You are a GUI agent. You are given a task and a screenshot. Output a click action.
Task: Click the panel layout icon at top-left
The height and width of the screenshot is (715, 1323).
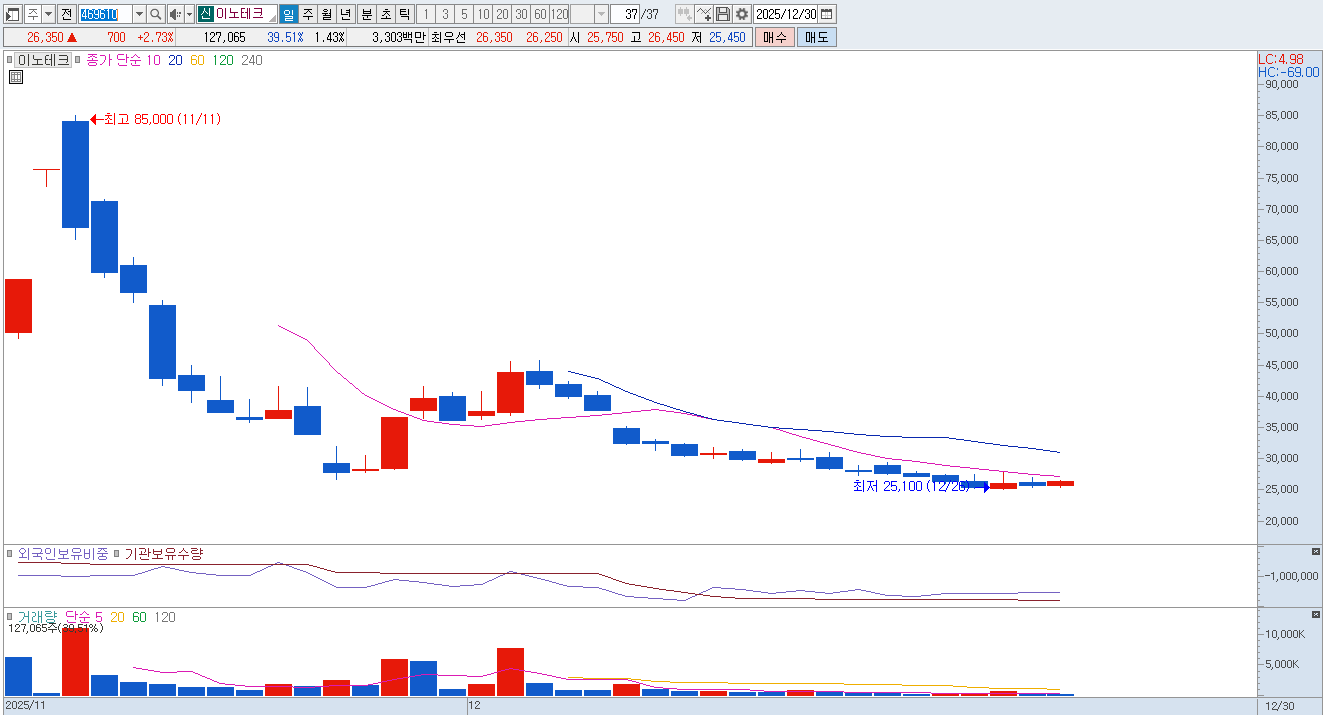(13, 14)
